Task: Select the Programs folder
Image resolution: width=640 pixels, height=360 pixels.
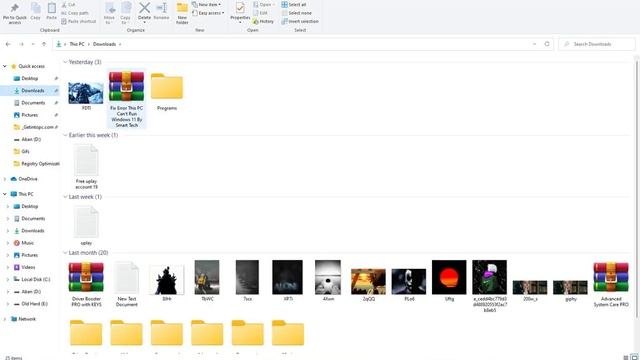Action: pyautogui.click(x=167, y=91)
